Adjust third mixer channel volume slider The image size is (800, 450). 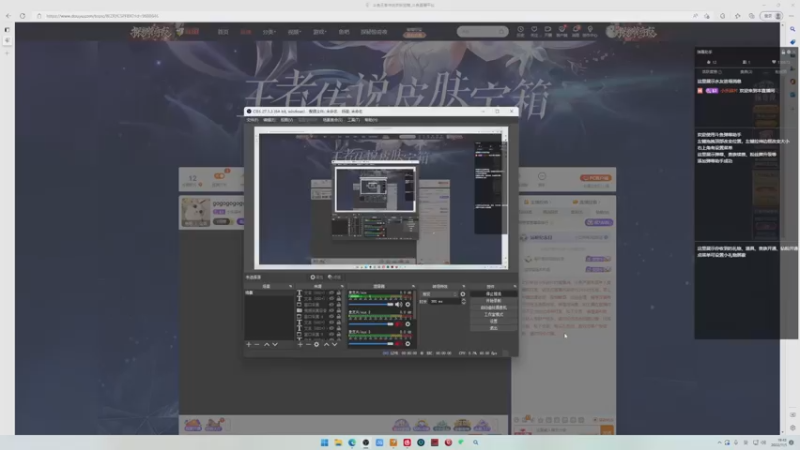[x=371, y=344]
